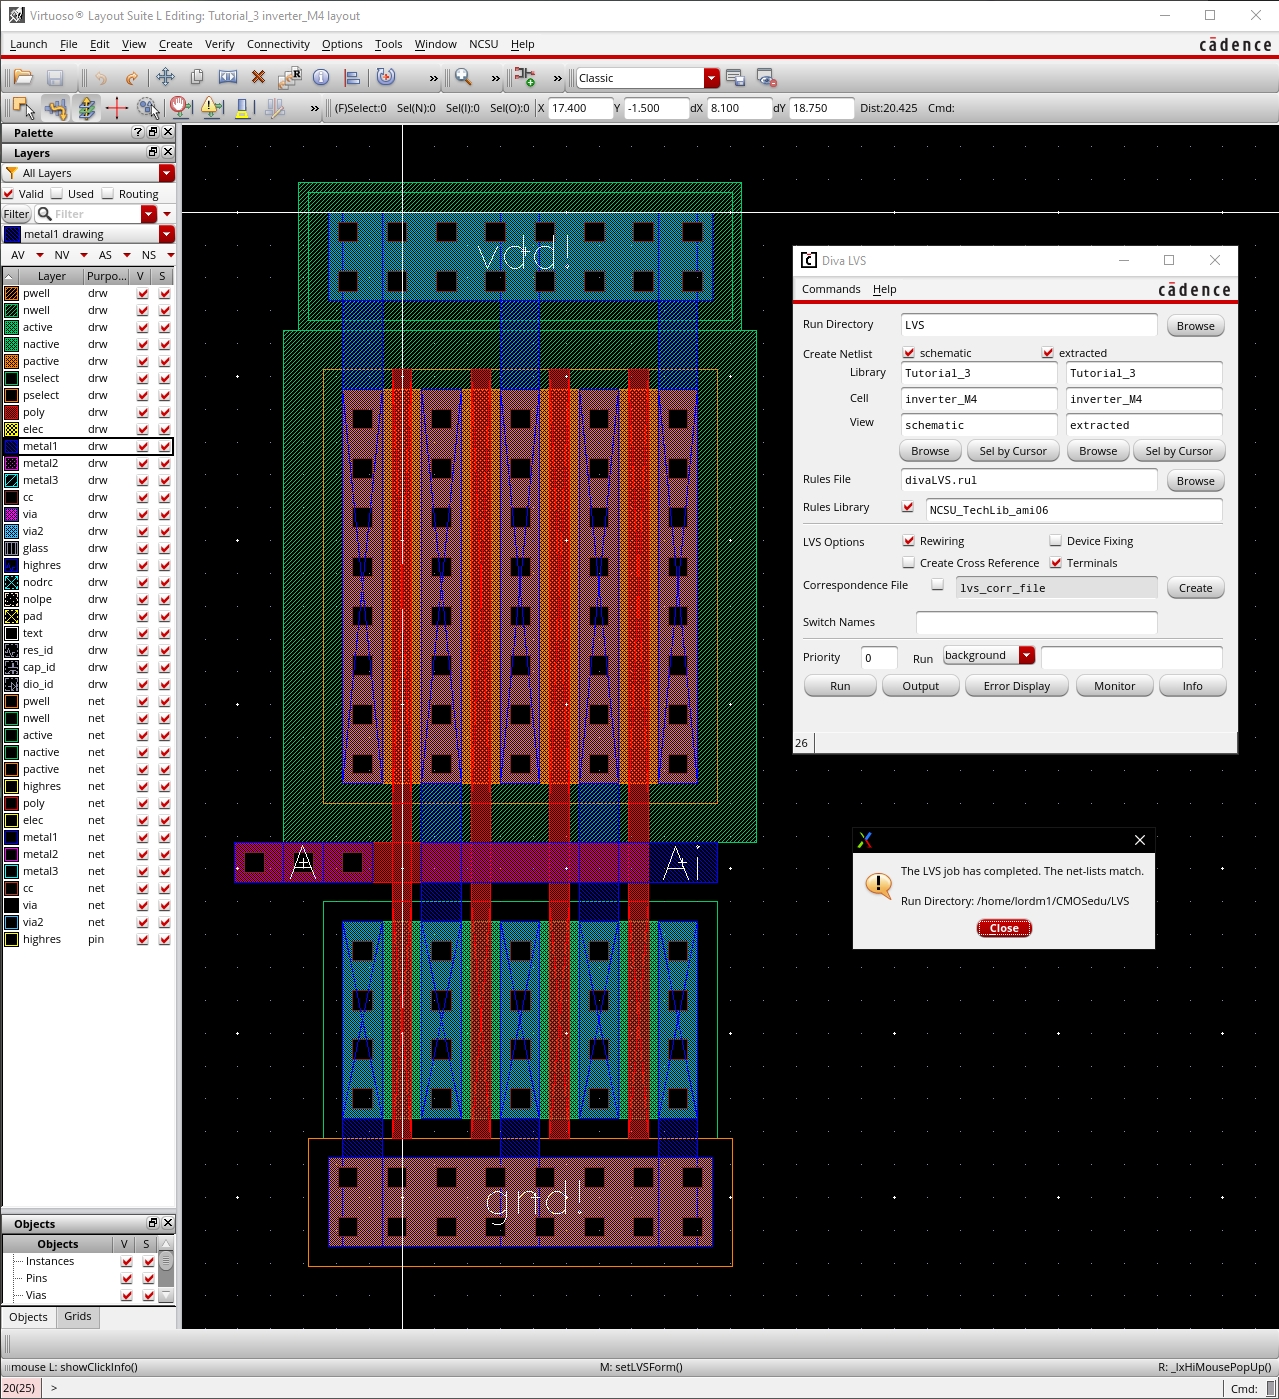Viewport: 1279px width, 1399px height.
Task: Click the Delete (X) tool icon
Action: [x=258, y=78]
